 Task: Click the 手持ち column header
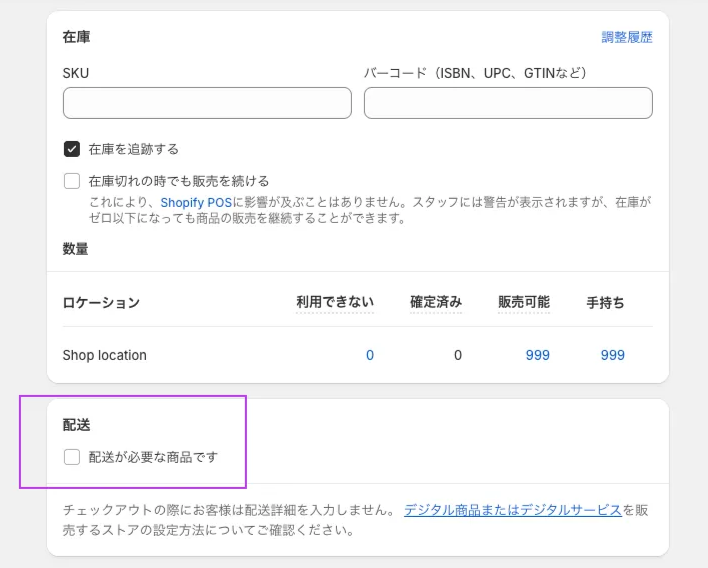click(x=605, y=302)
